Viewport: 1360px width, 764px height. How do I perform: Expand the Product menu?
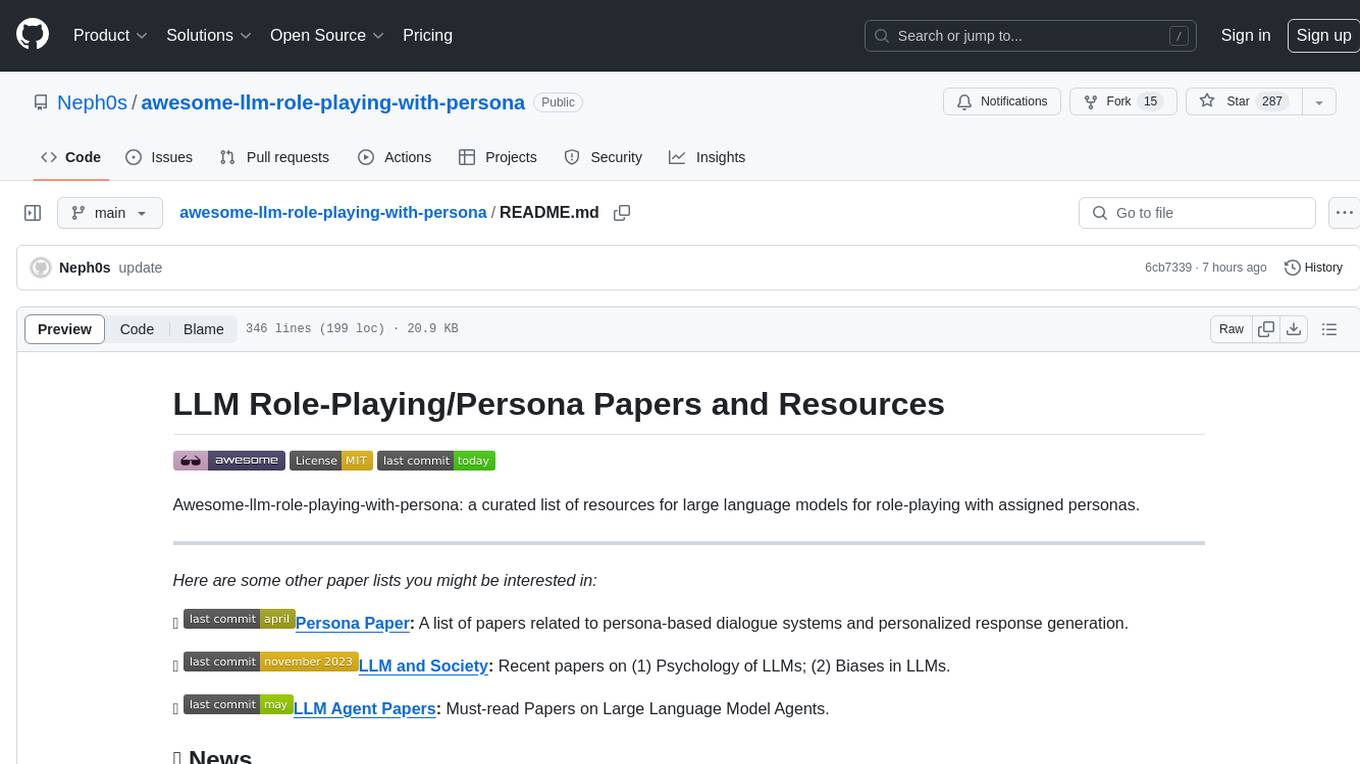pos(110,35)
